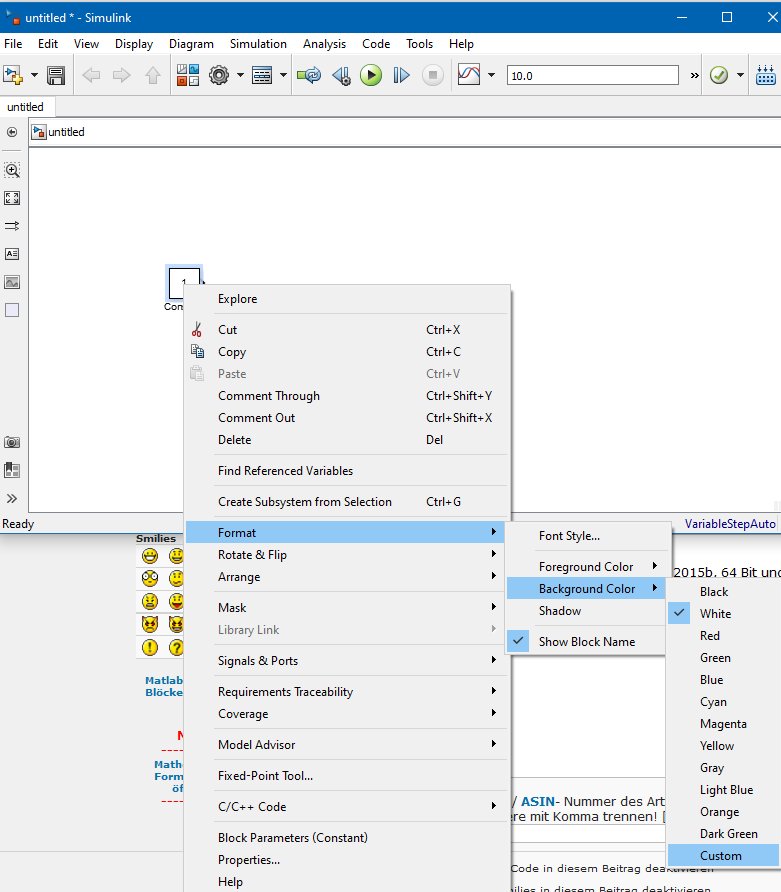Click the green Run simulation button
Image resolution: width=781 pixels, height=892 pixels.
(x=371, y=75)
